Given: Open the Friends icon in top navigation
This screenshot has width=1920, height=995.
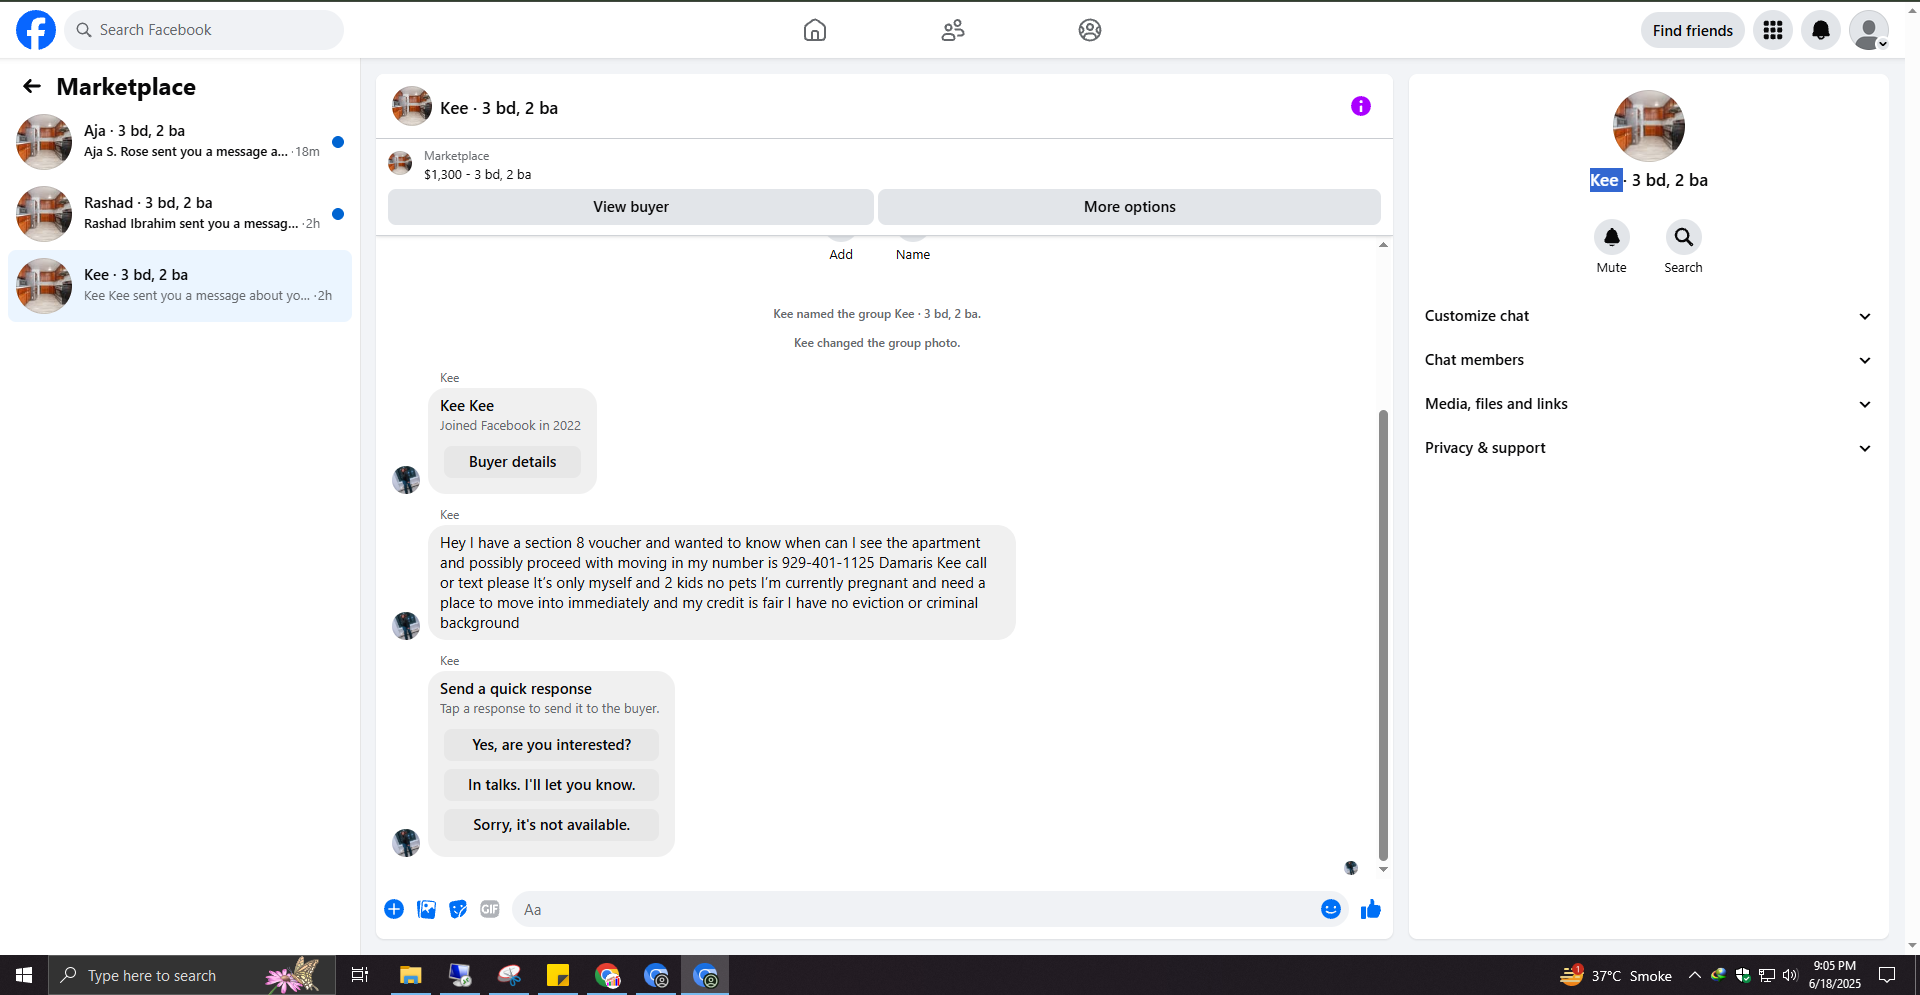Looking at the screenshot, I should 953,30.
